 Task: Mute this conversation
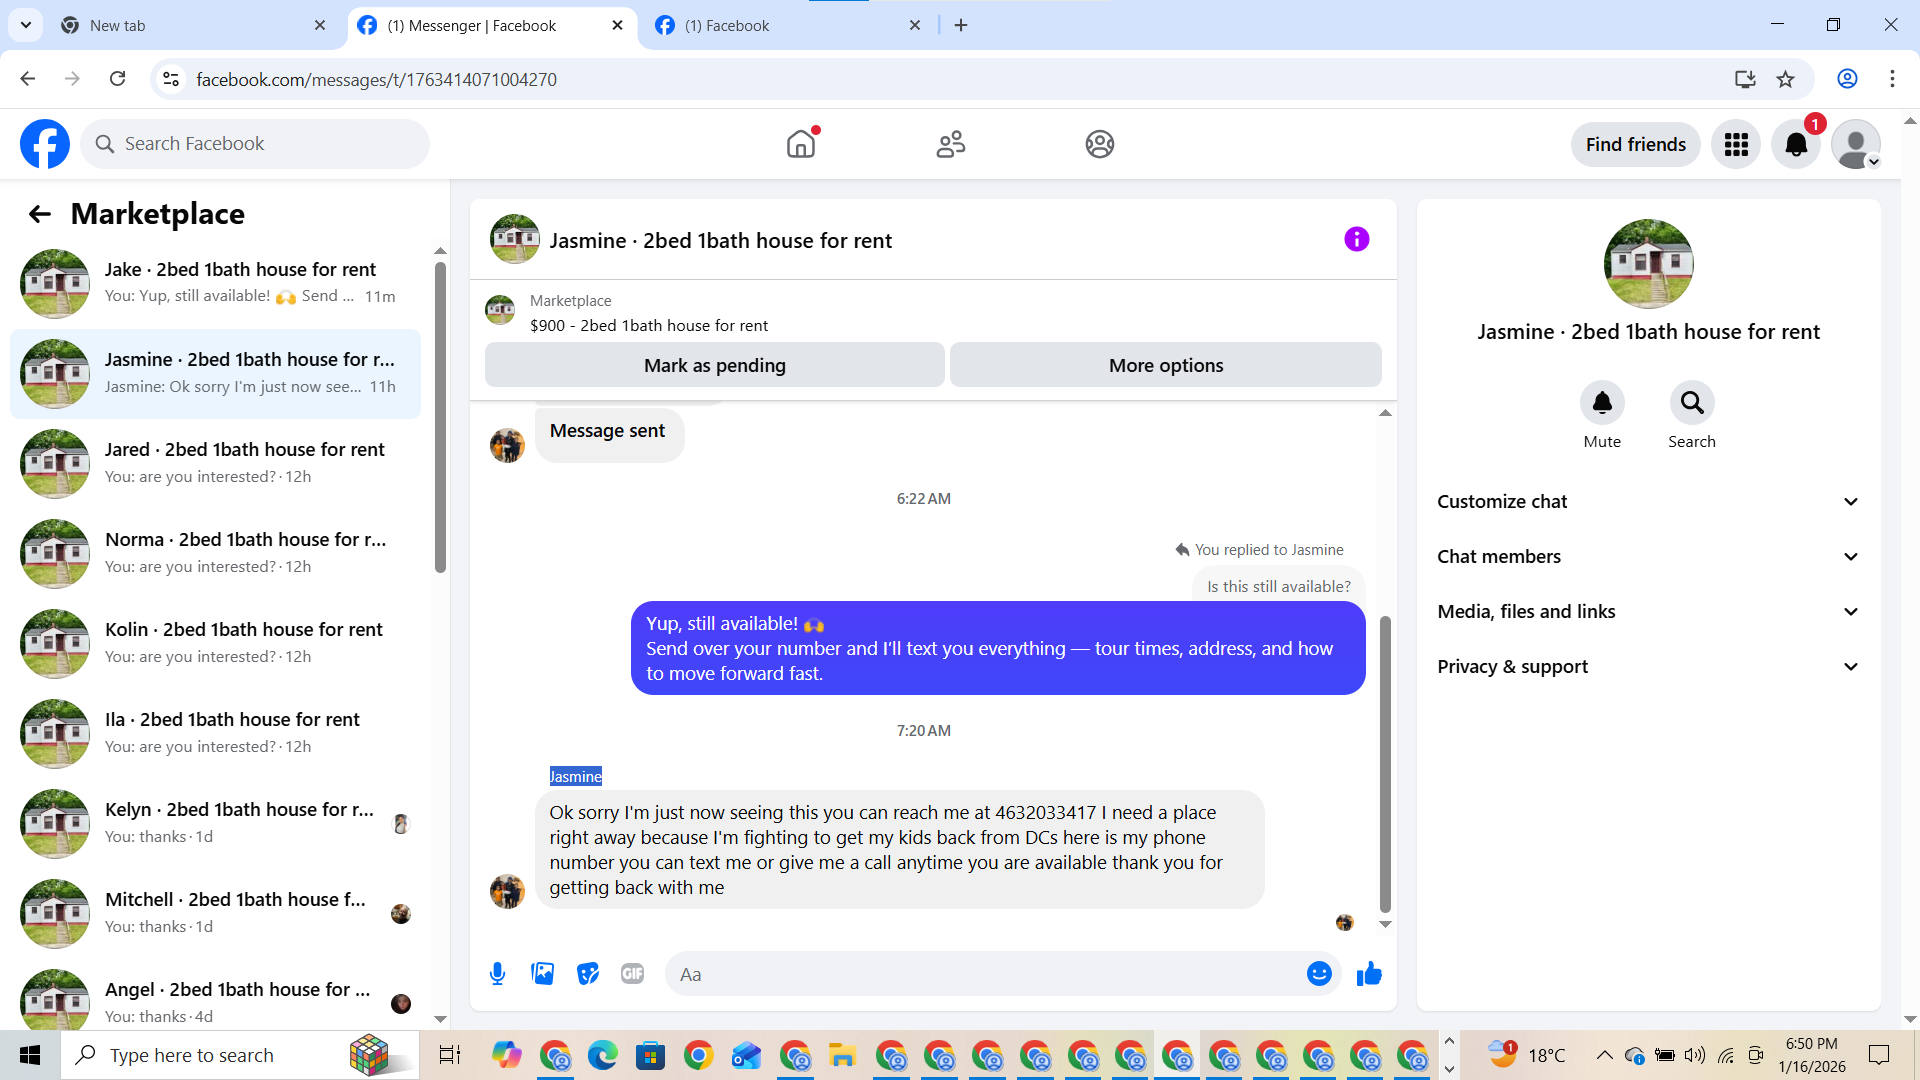[x=1601, y=403]
